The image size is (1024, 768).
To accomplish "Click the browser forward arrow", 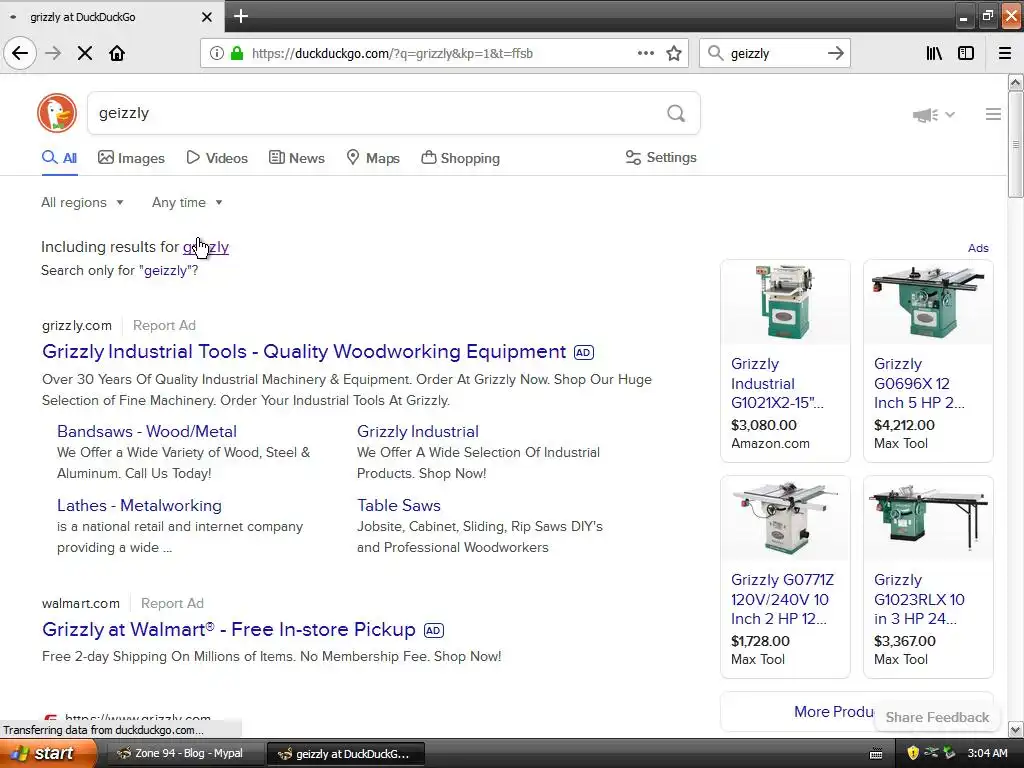I will [53, 54].
